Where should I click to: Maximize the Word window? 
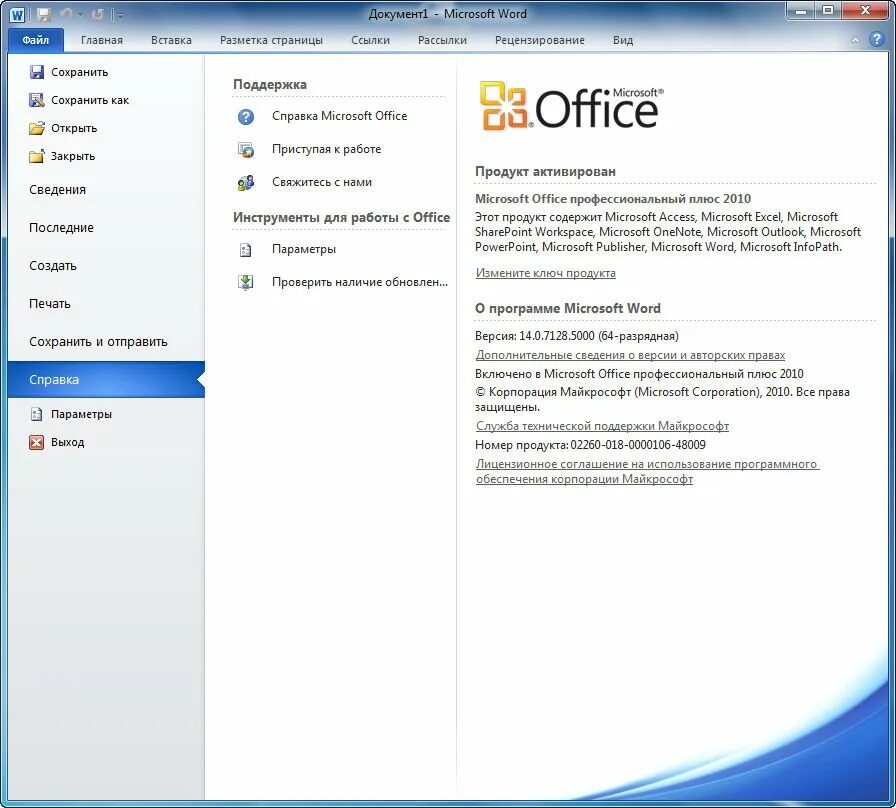pos(829,10)
